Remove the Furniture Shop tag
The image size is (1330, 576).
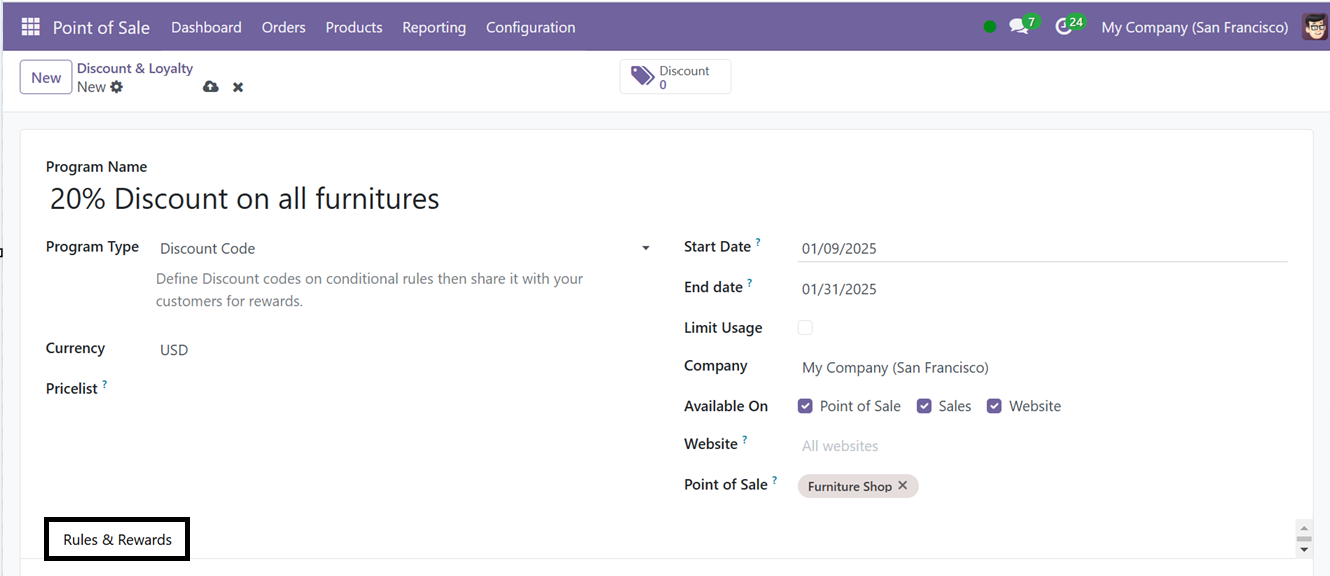(x=903, y=485)
